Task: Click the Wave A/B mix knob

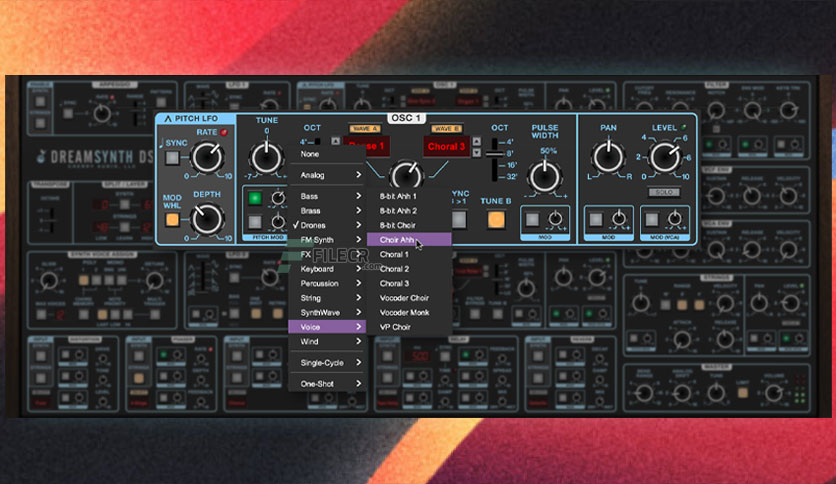Action: tap(406, 174)
